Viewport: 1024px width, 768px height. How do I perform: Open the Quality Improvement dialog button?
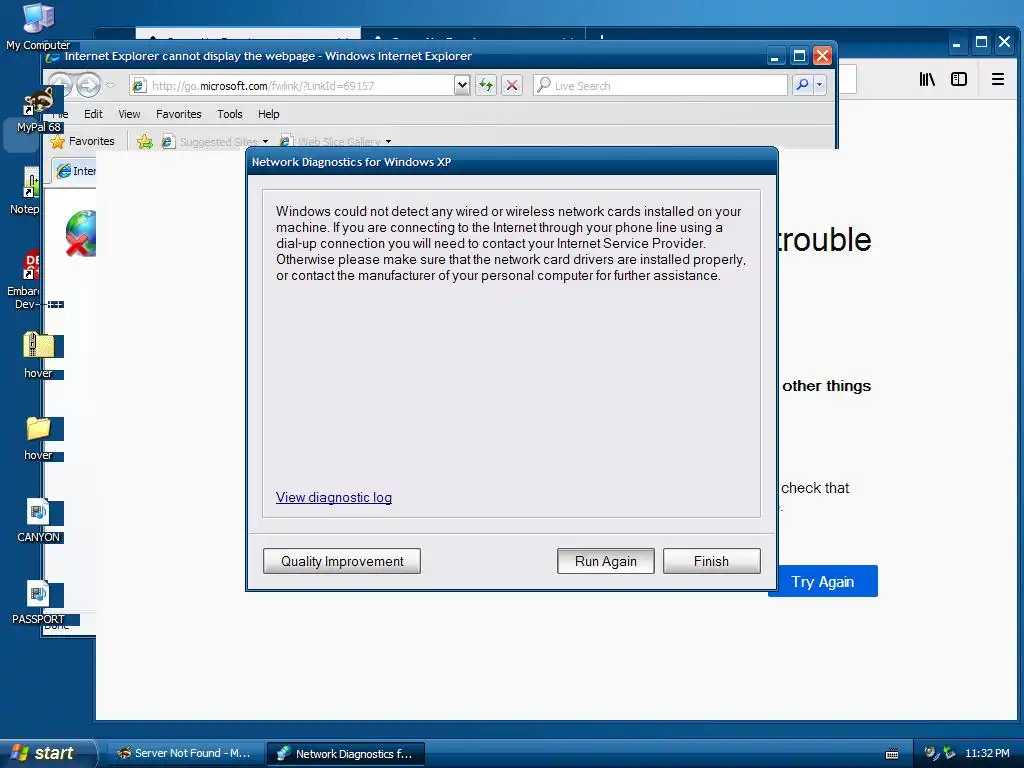coord(342,561)
